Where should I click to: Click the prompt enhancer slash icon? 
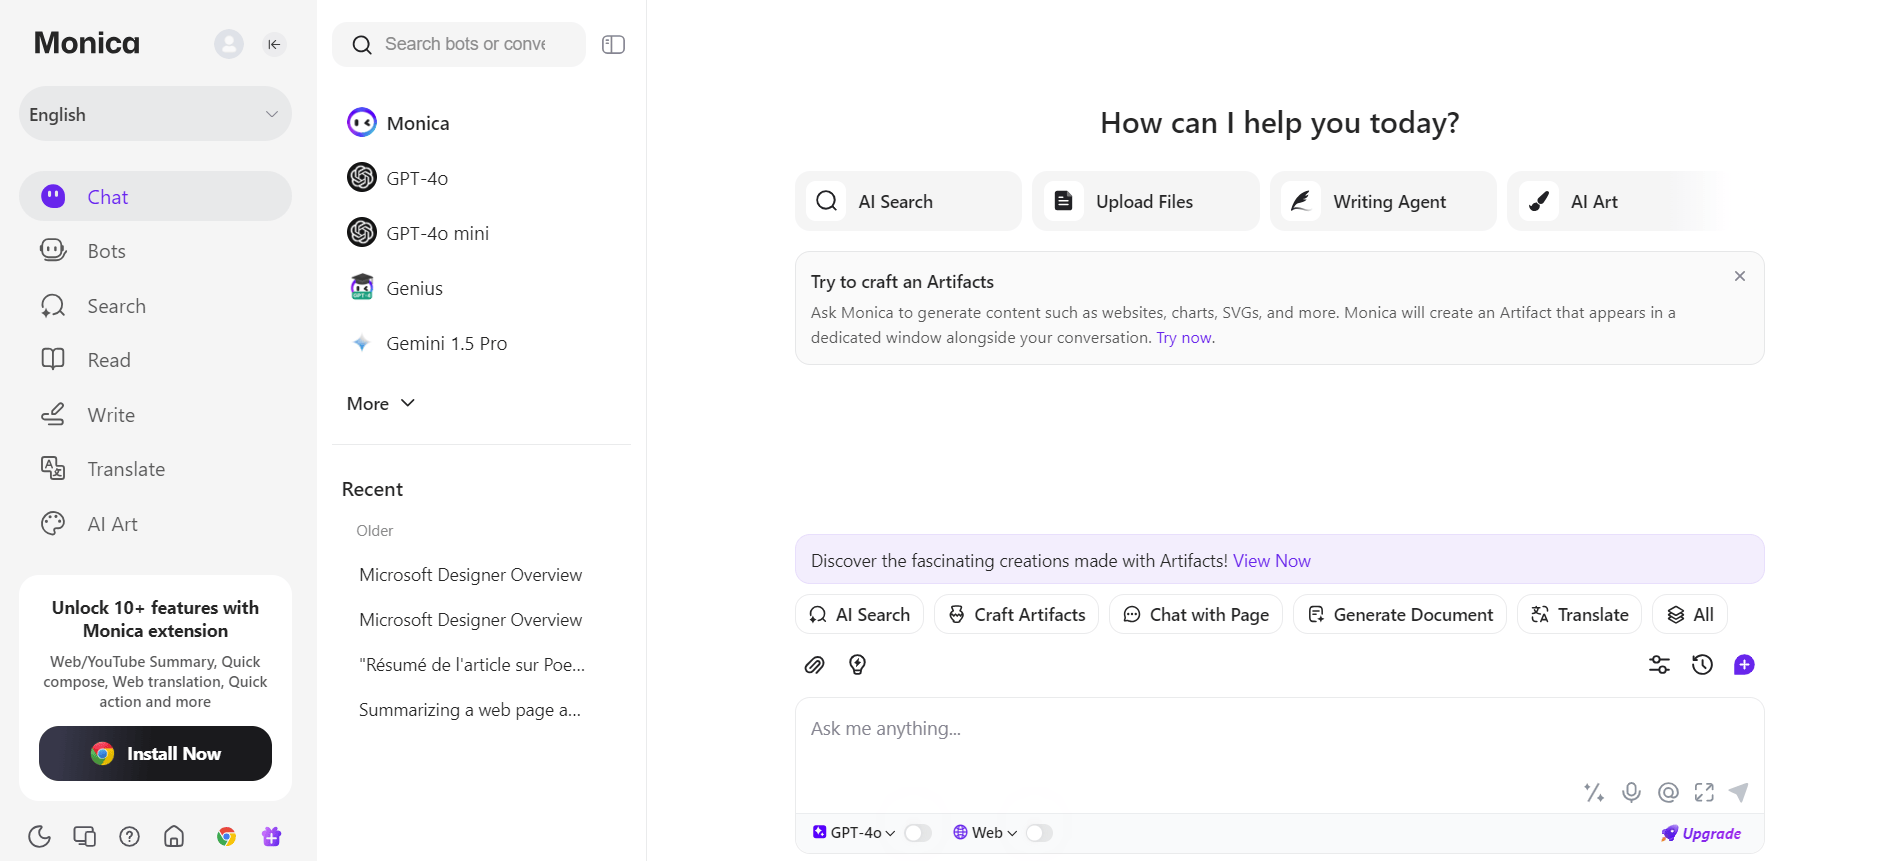tap(1594, 792)
